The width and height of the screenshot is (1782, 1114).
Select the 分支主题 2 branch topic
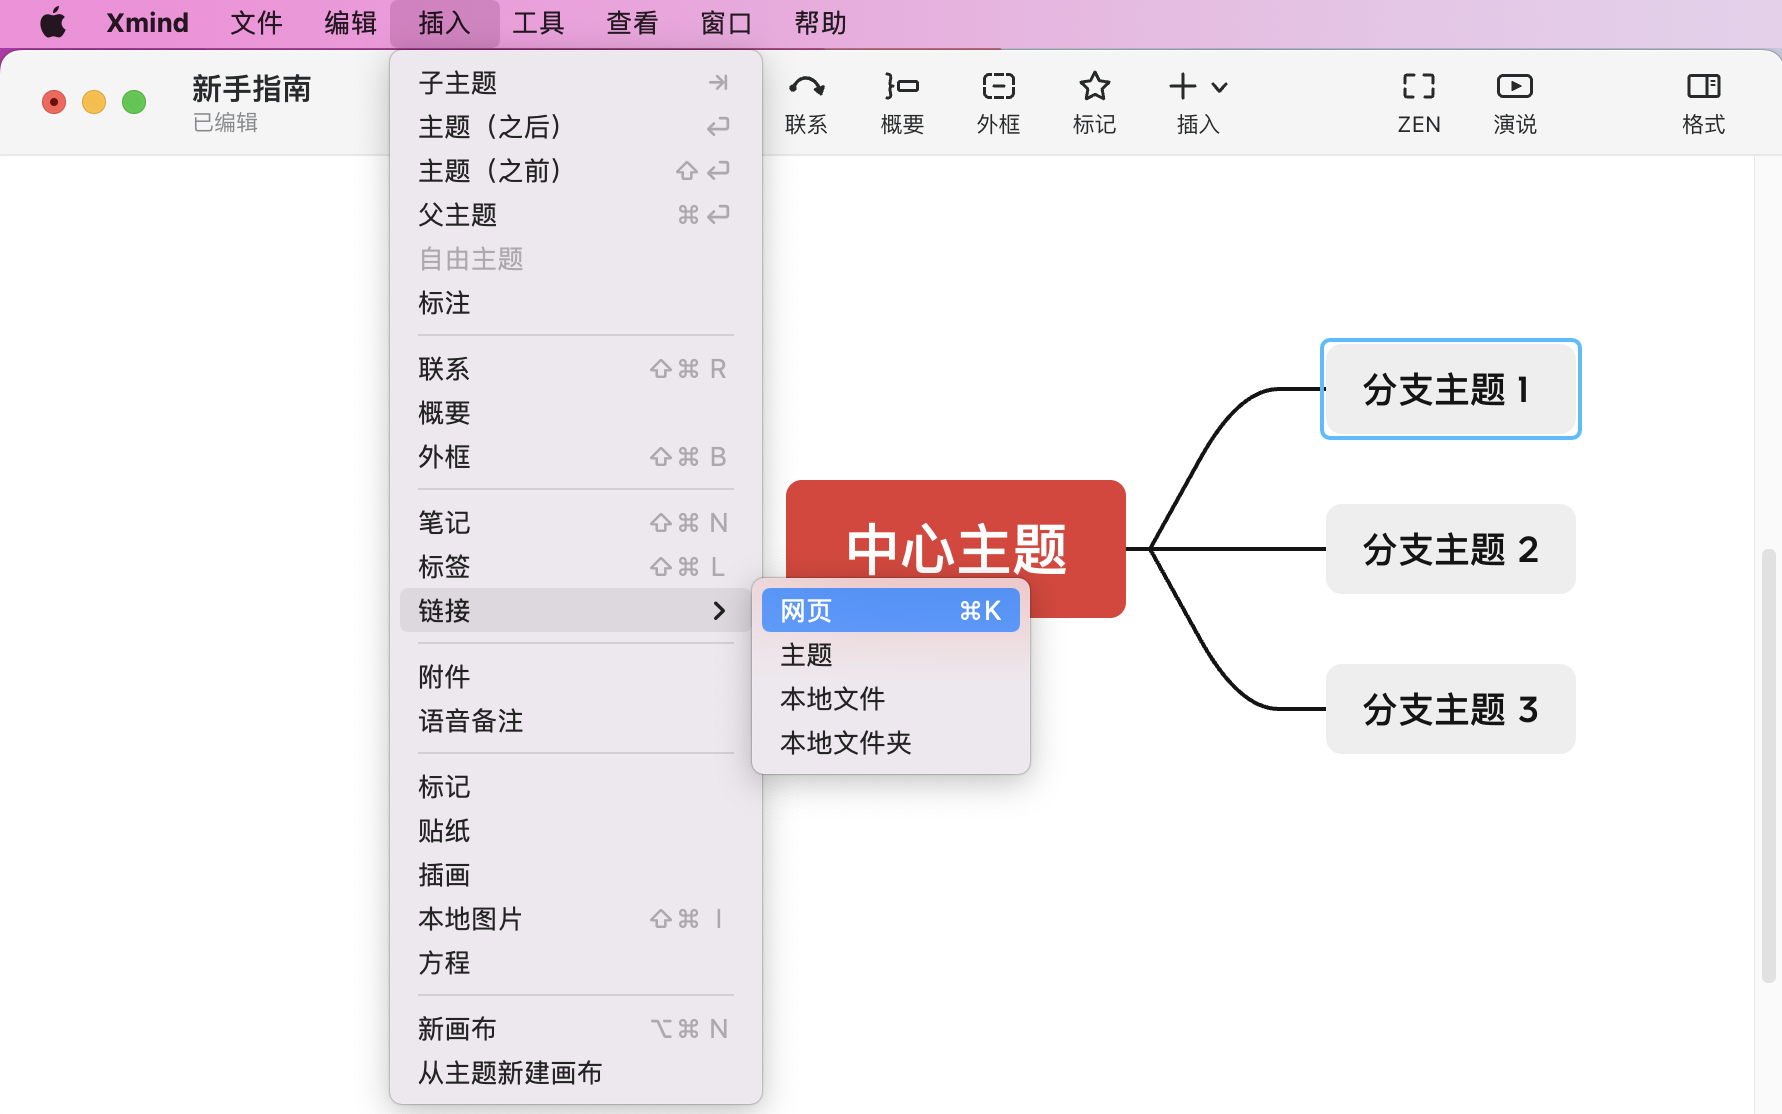point(1449,549)
